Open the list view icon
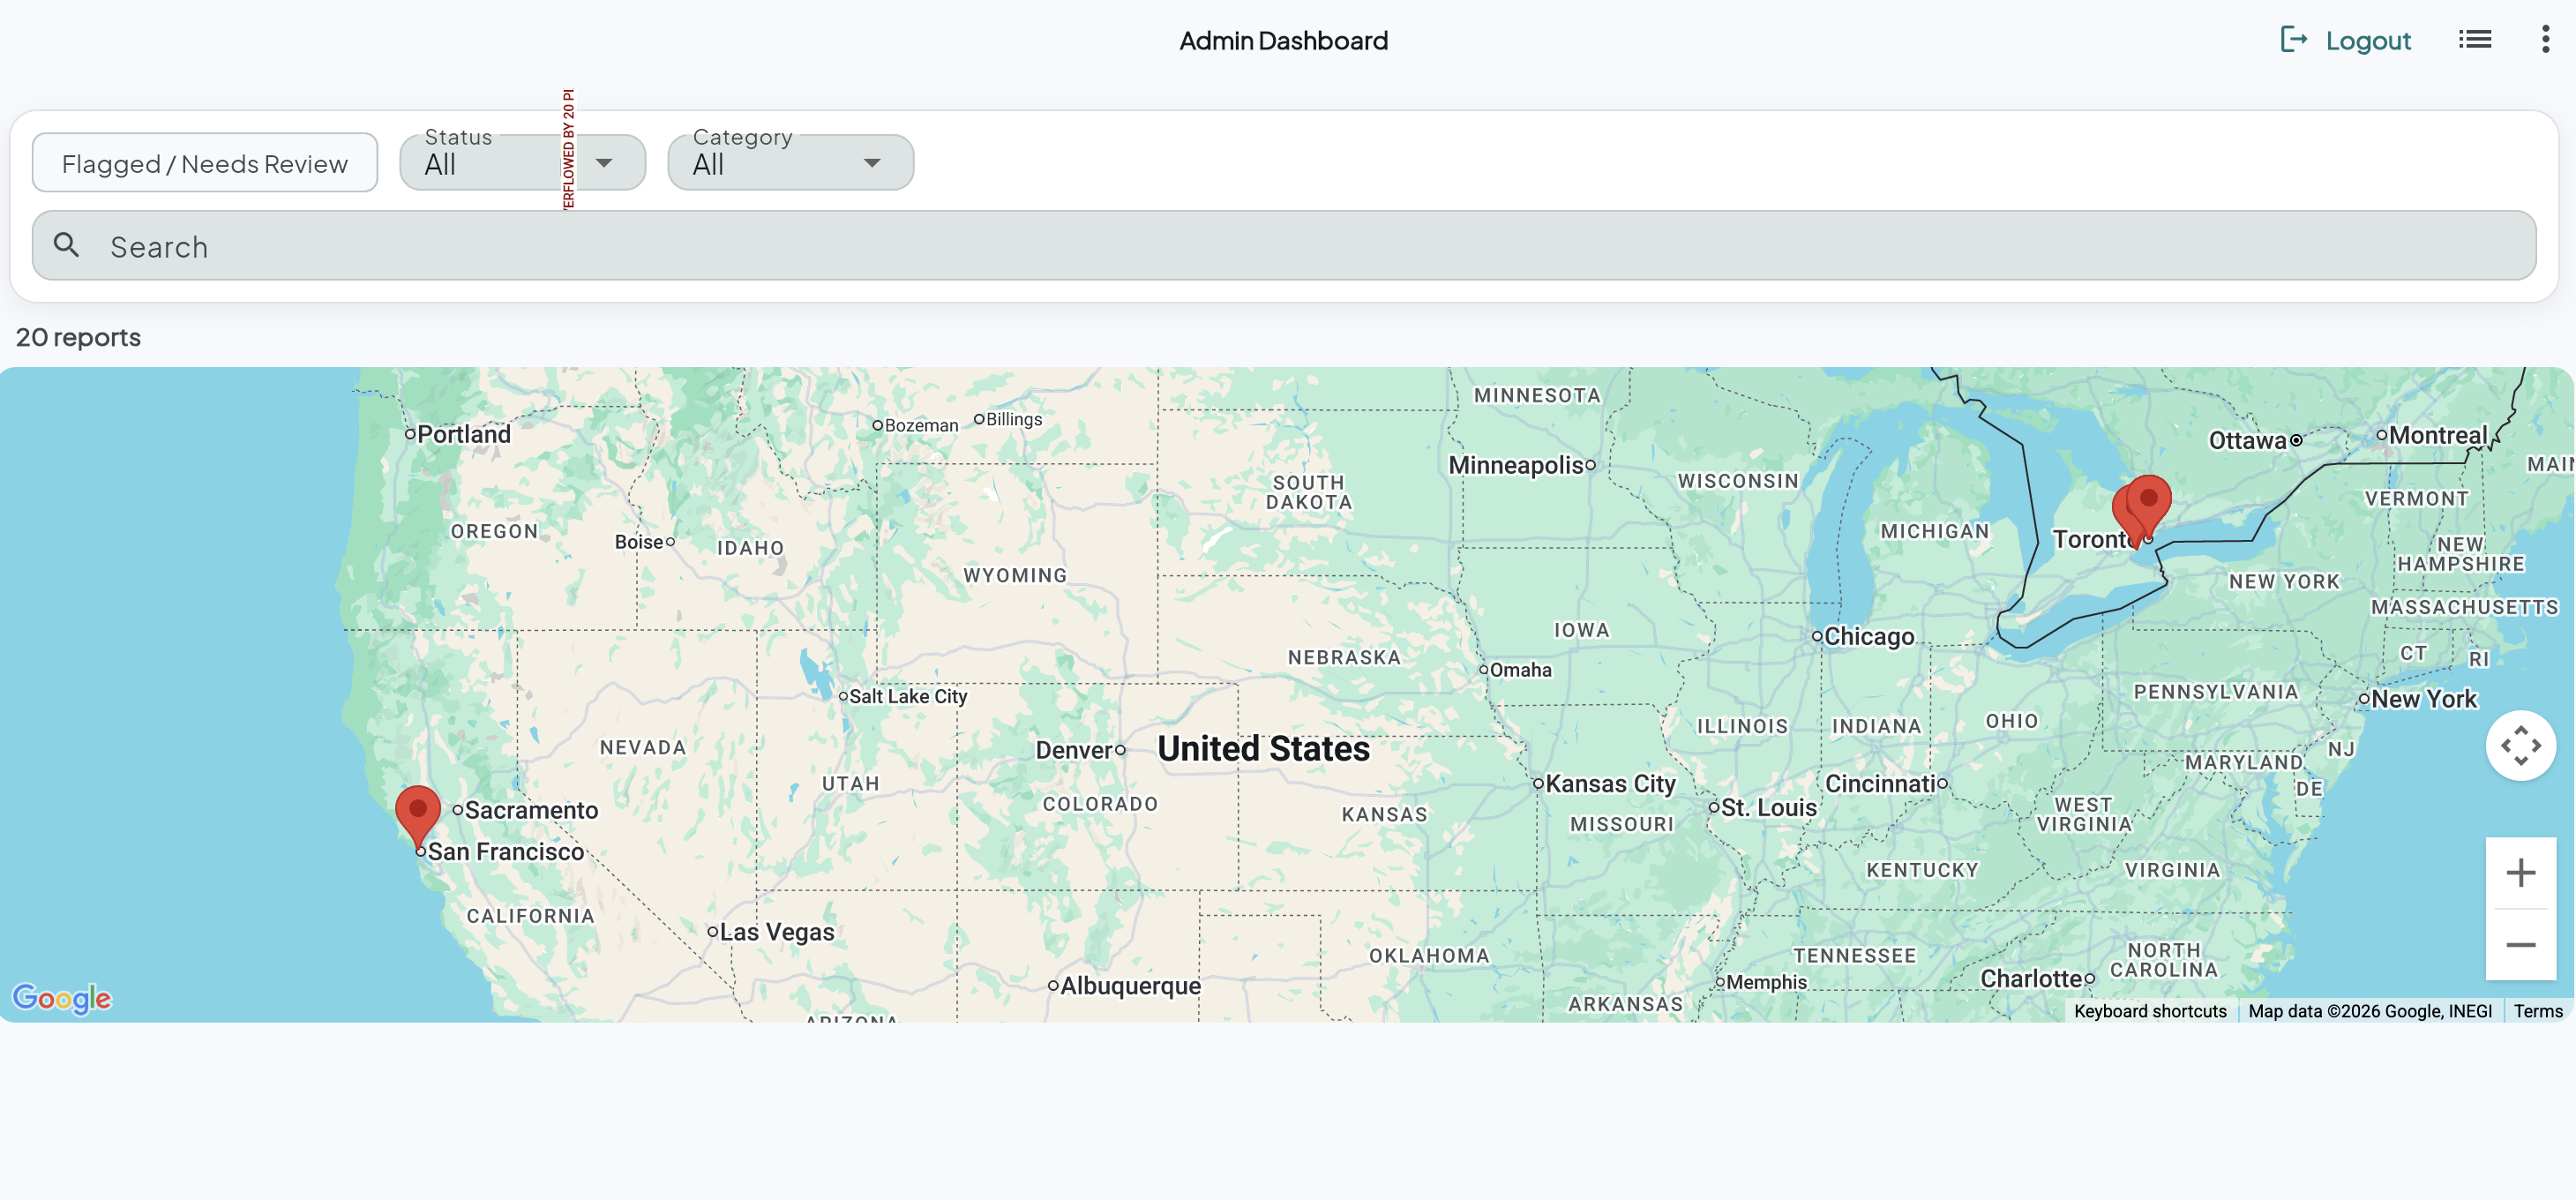This screenshot has width=2576, height=1200. tap(2474, 40)
